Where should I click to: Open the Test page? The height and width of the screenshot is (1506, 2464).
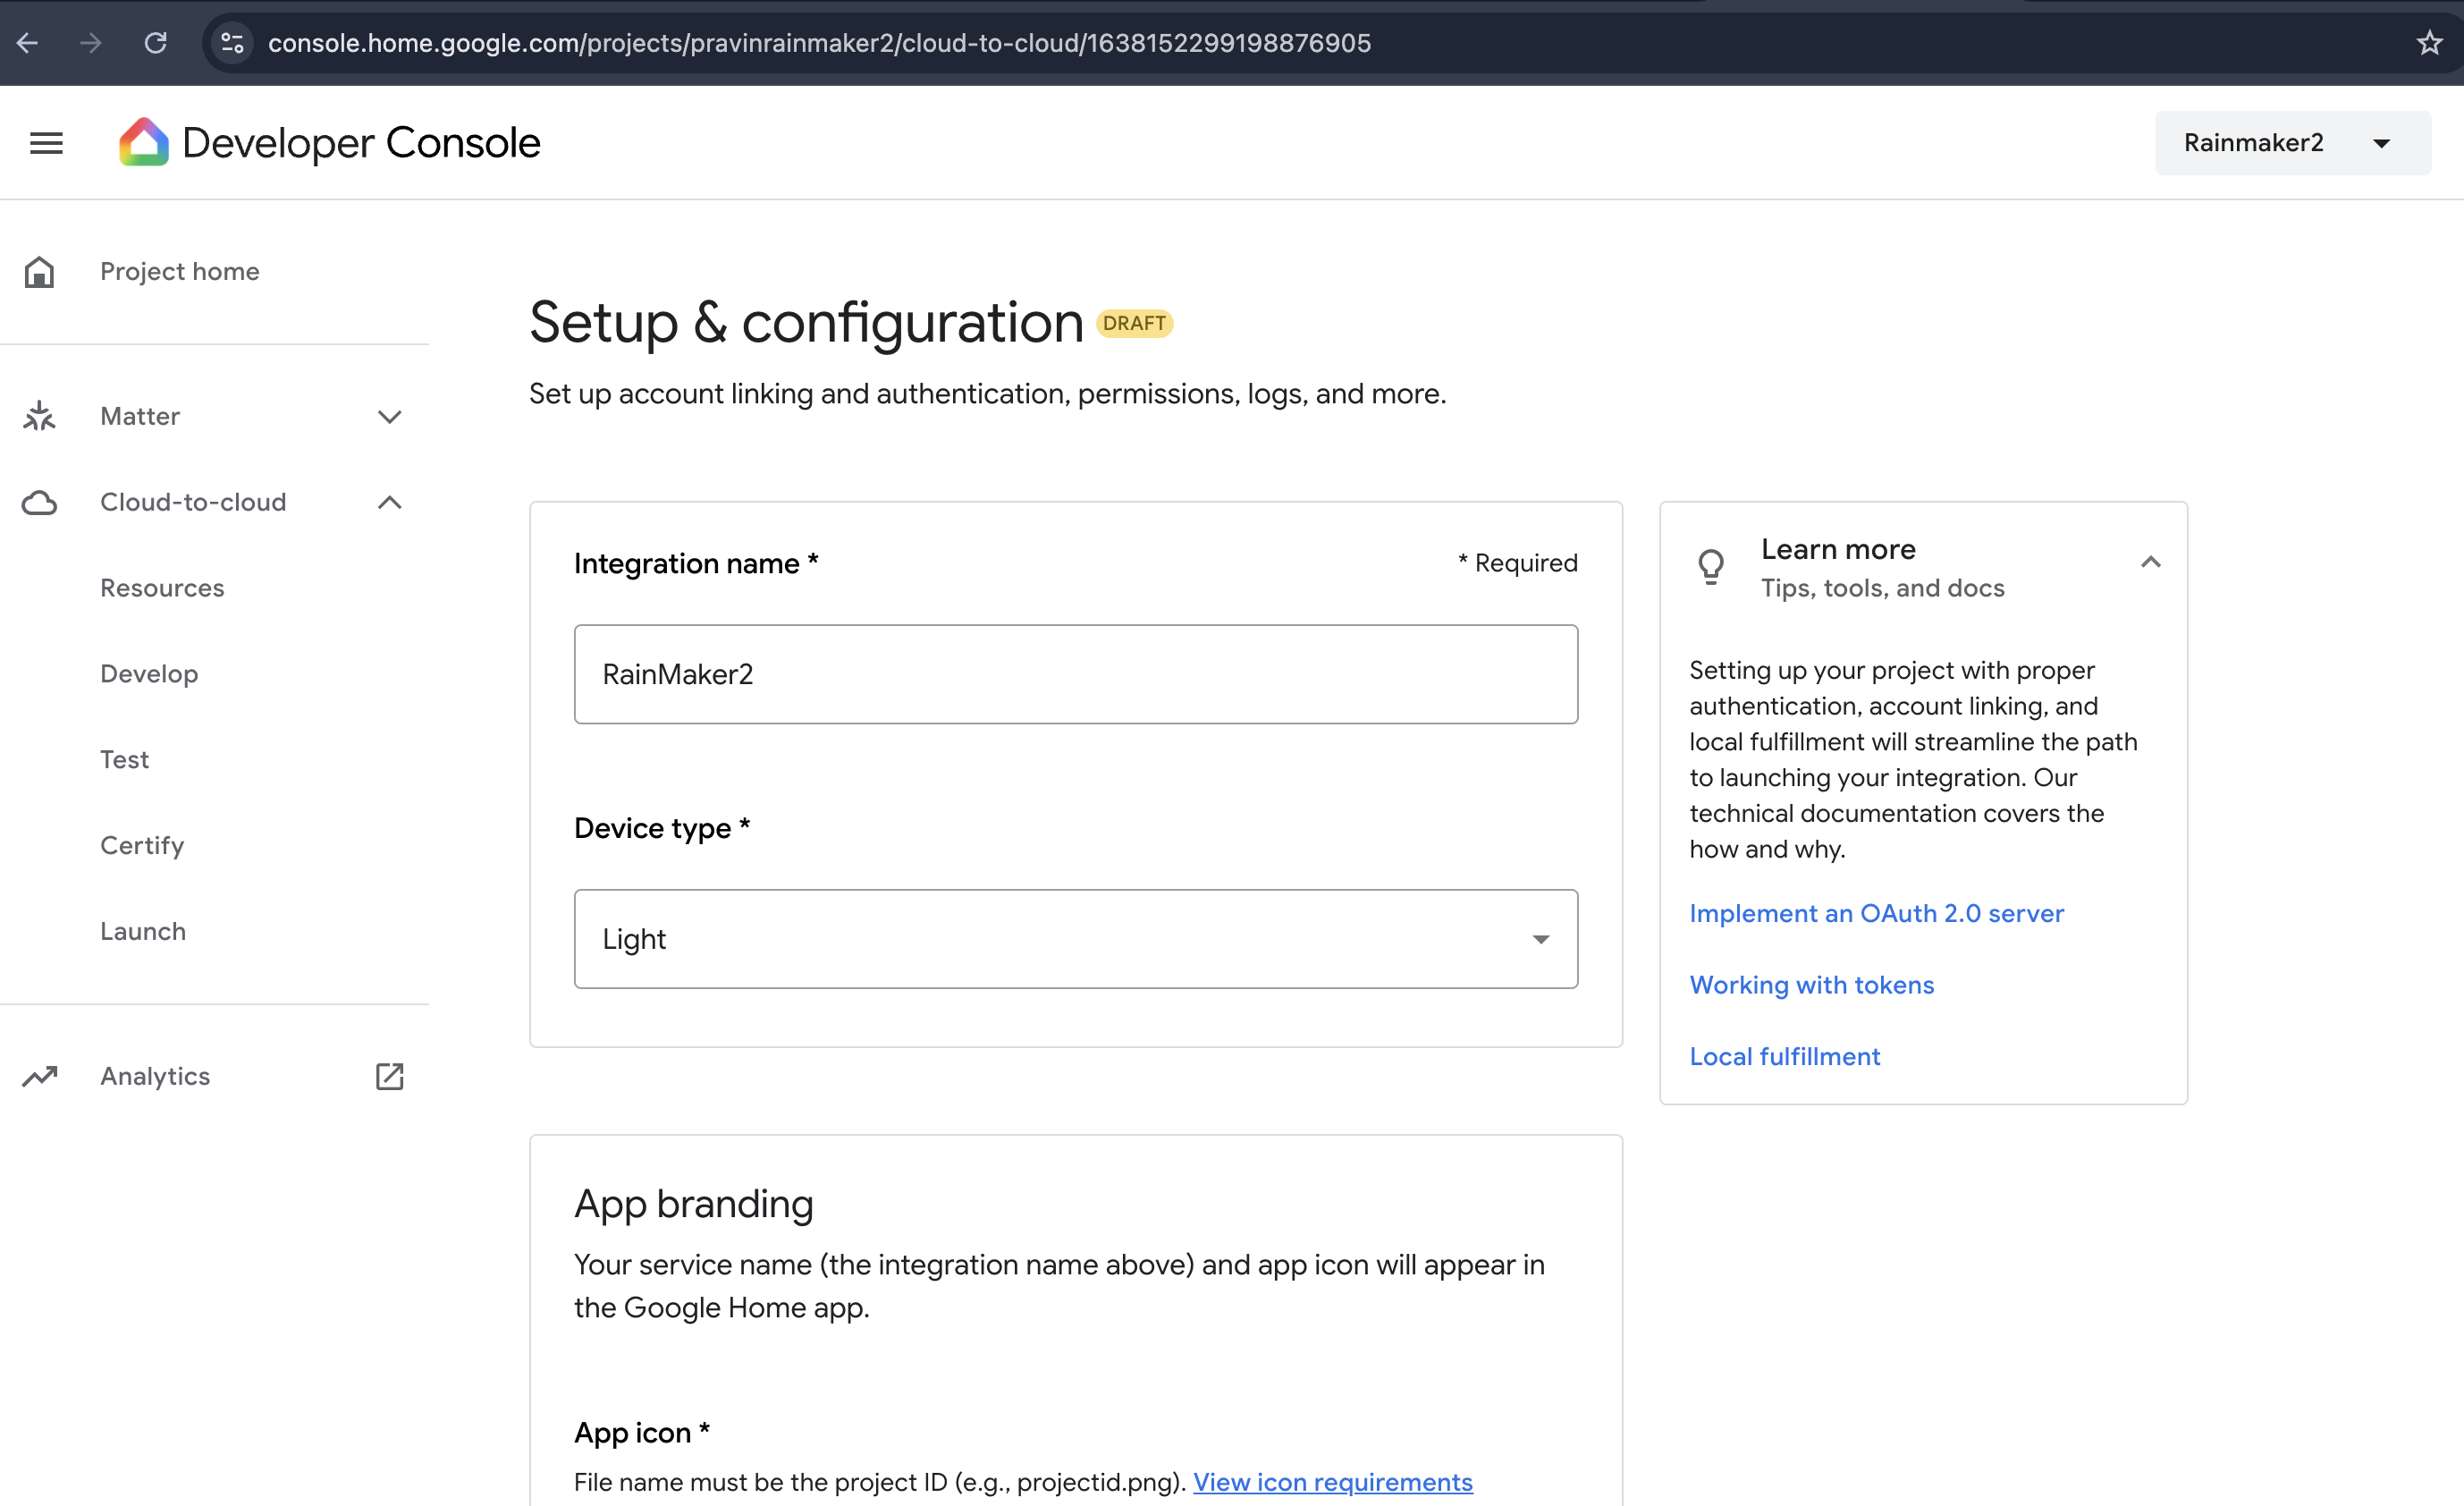124,760
